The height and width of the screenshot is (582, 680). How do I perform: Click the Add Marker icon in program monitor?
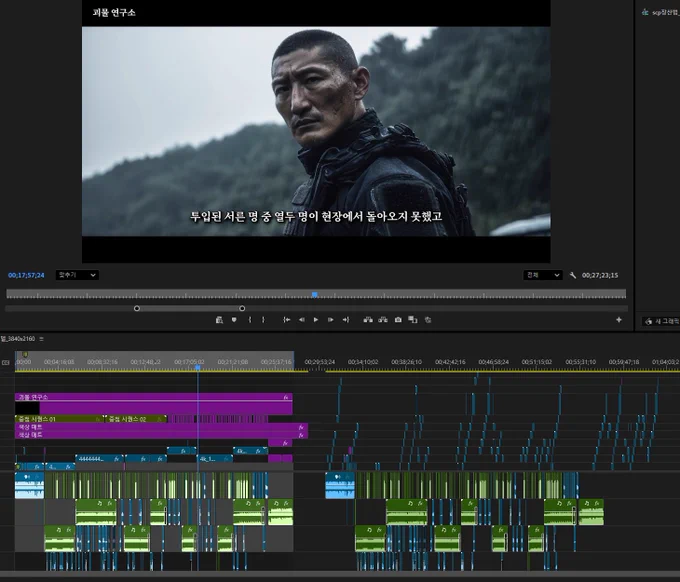(234, 320)
